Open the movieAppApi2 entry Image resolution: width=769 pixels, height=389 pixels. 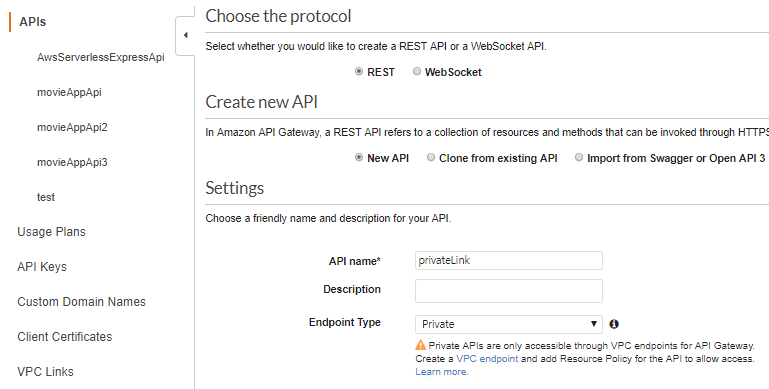pos(72,128)
